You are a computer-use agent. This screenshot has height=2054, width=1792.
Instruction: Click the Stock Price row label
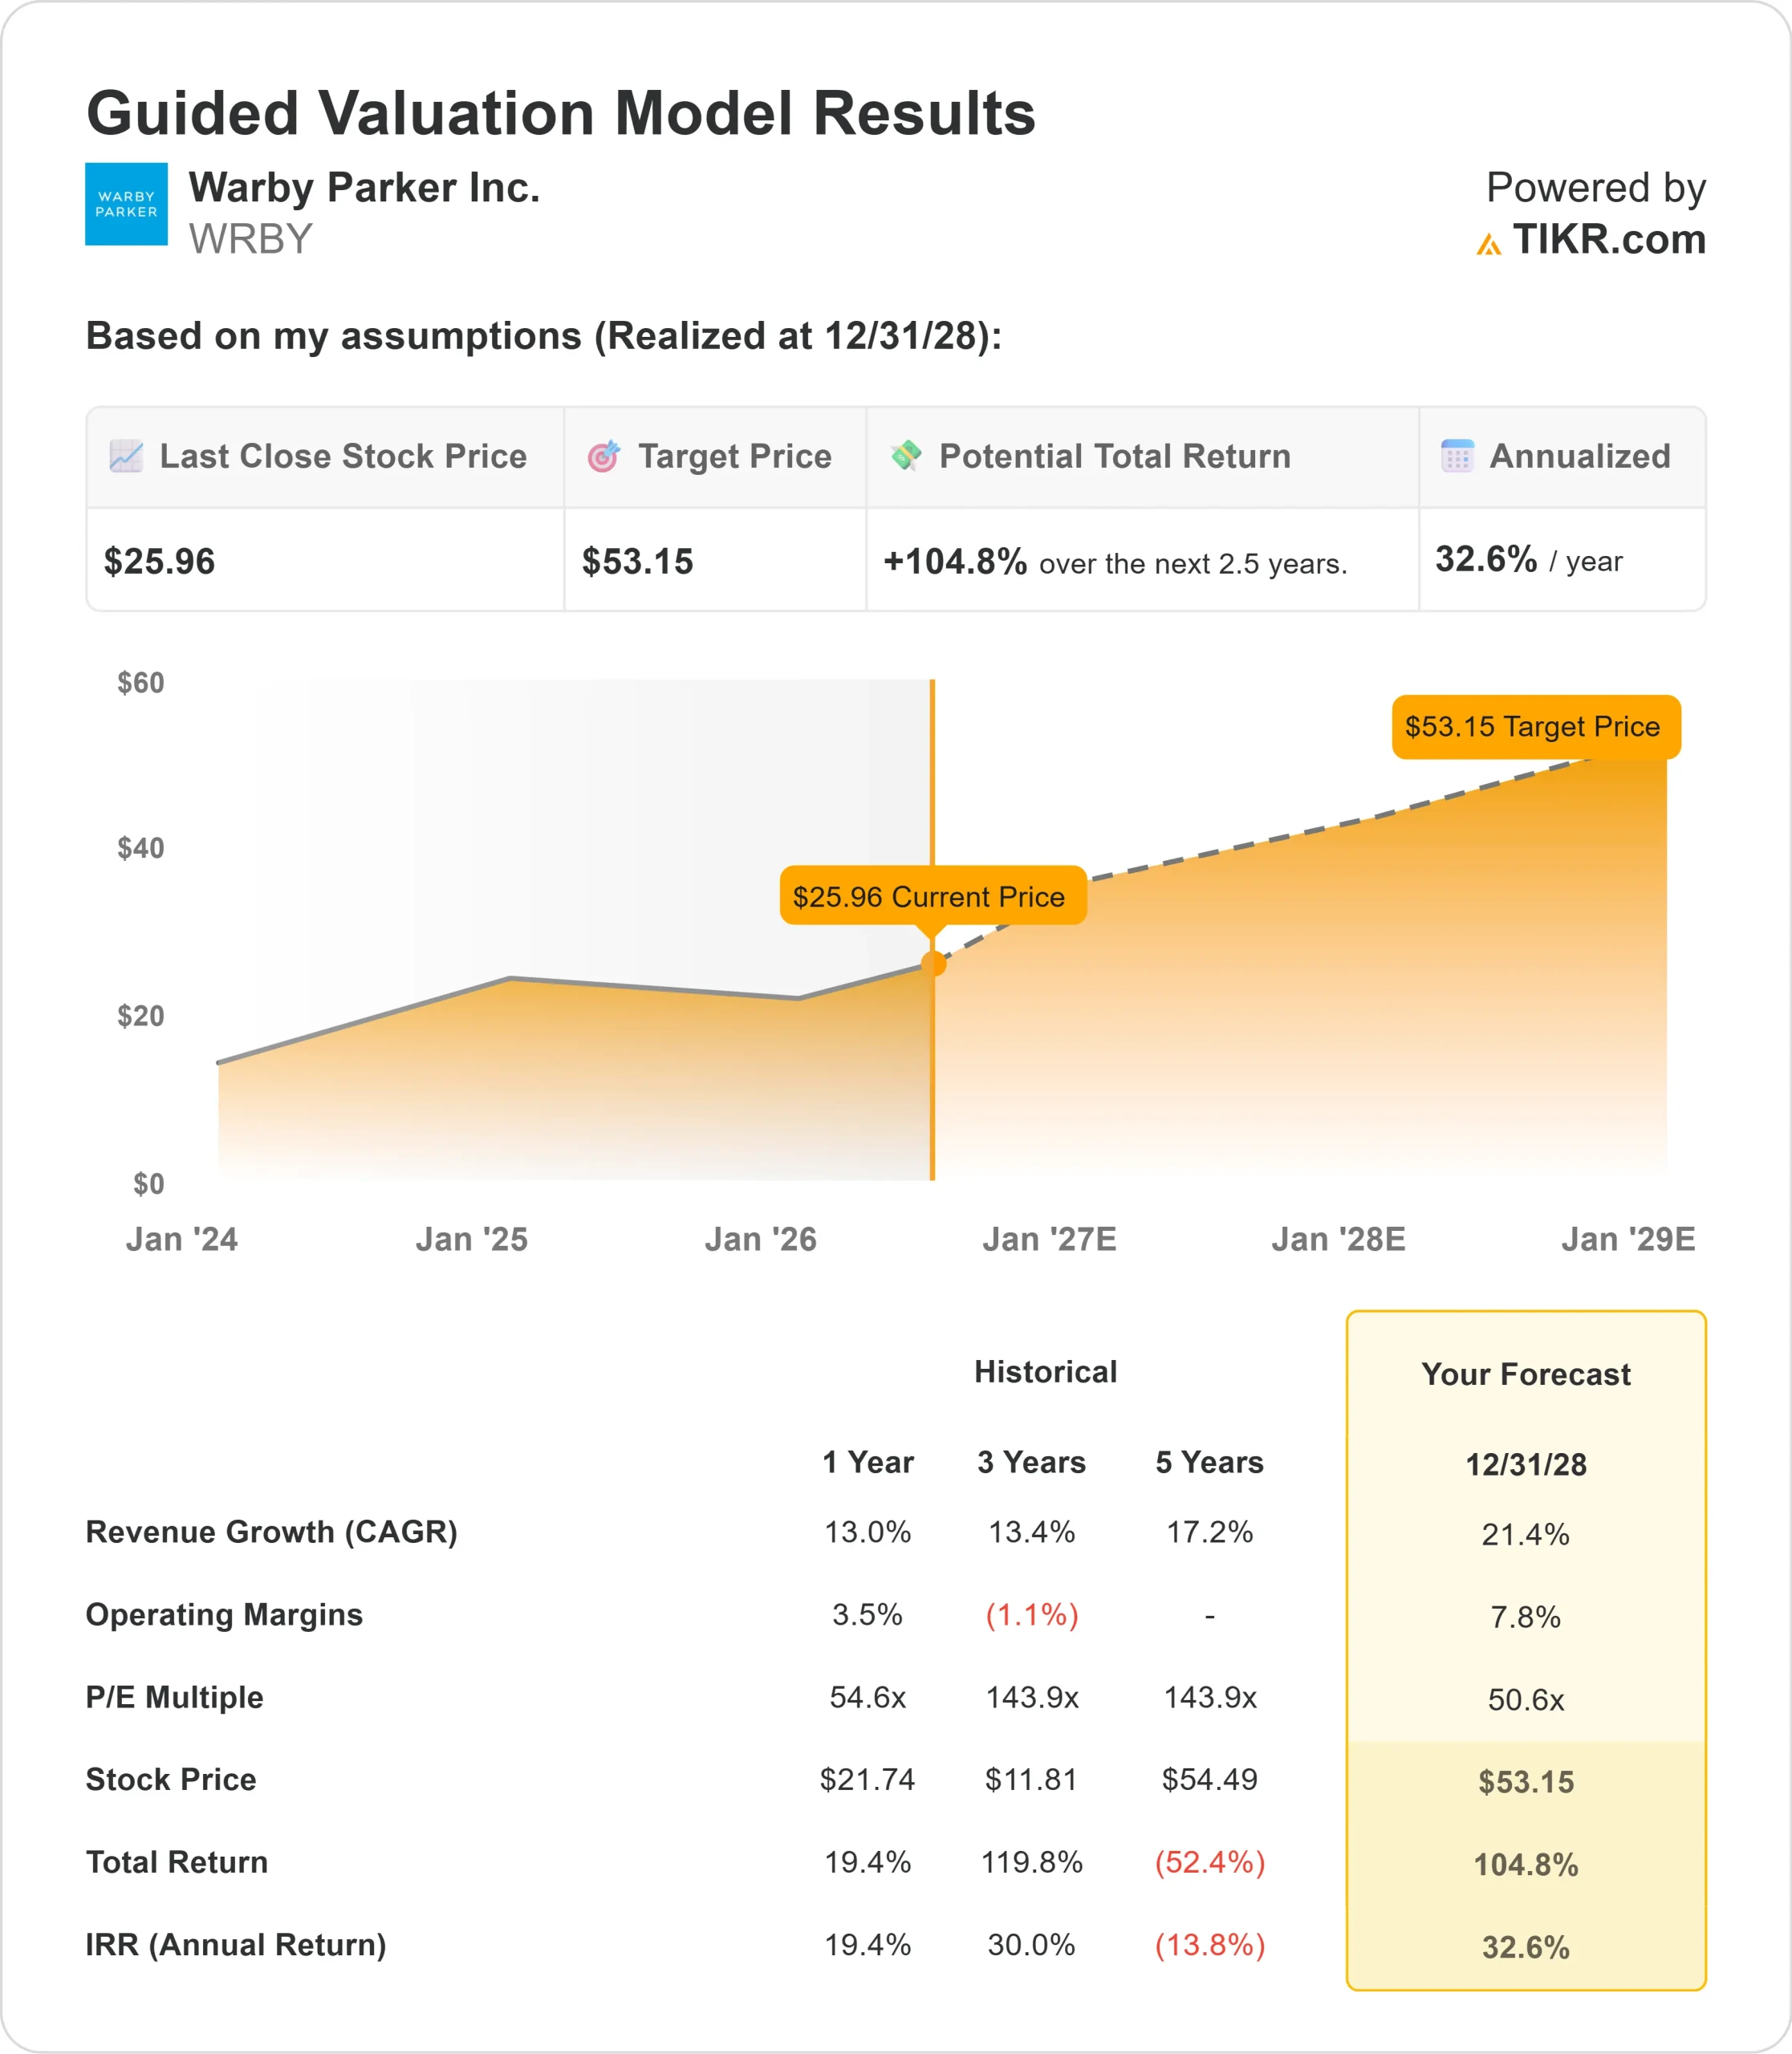(x=171, y=1780)
